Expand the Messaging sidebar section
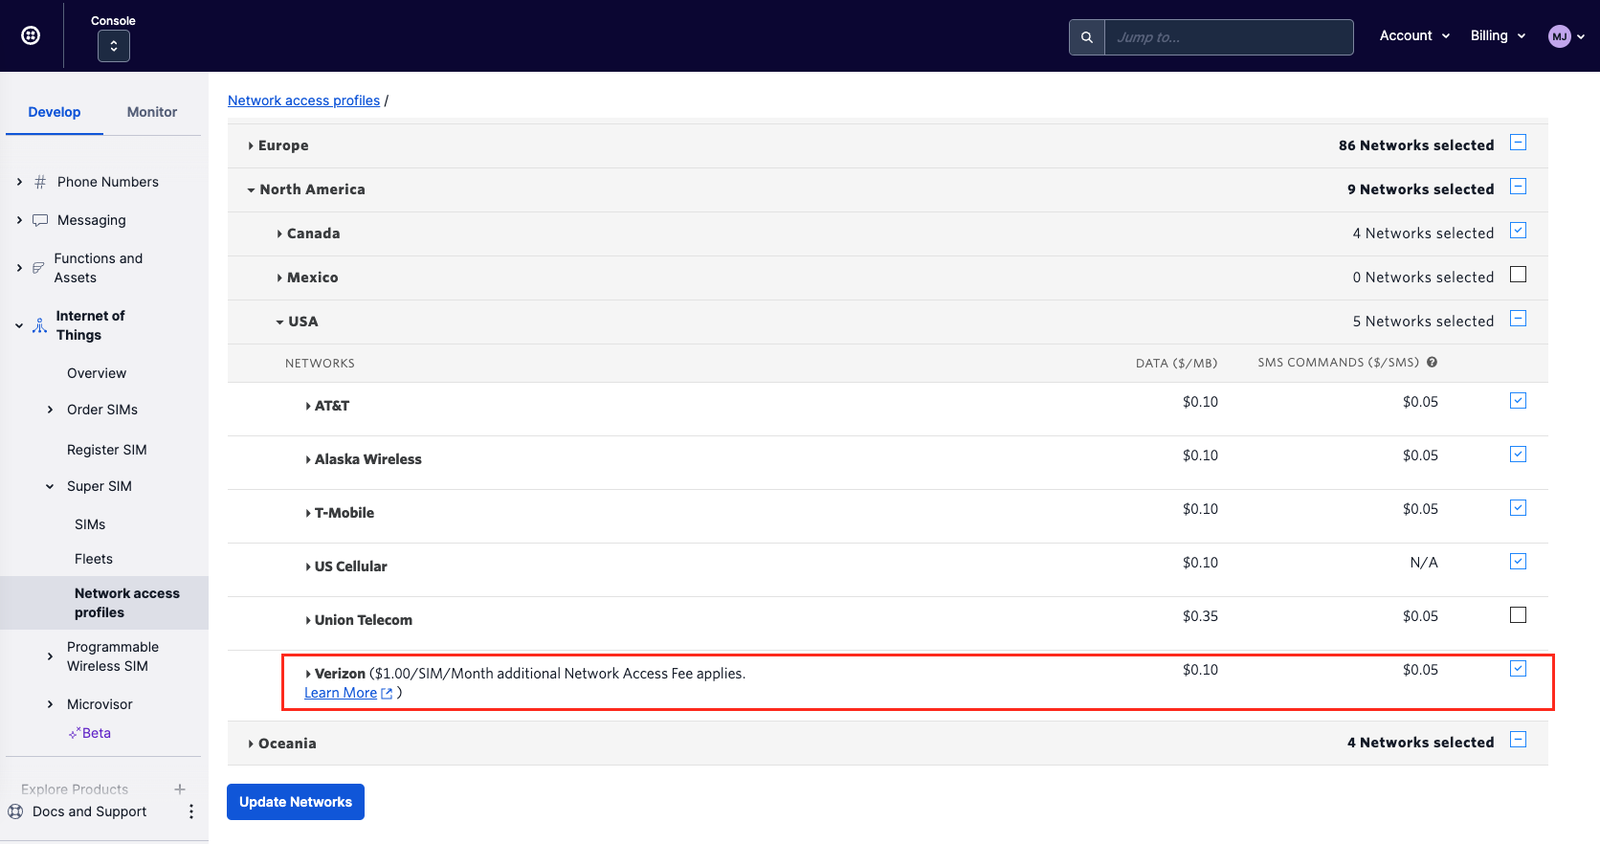This screenshot has height=844, width=1600. click(x=19, y=220)
